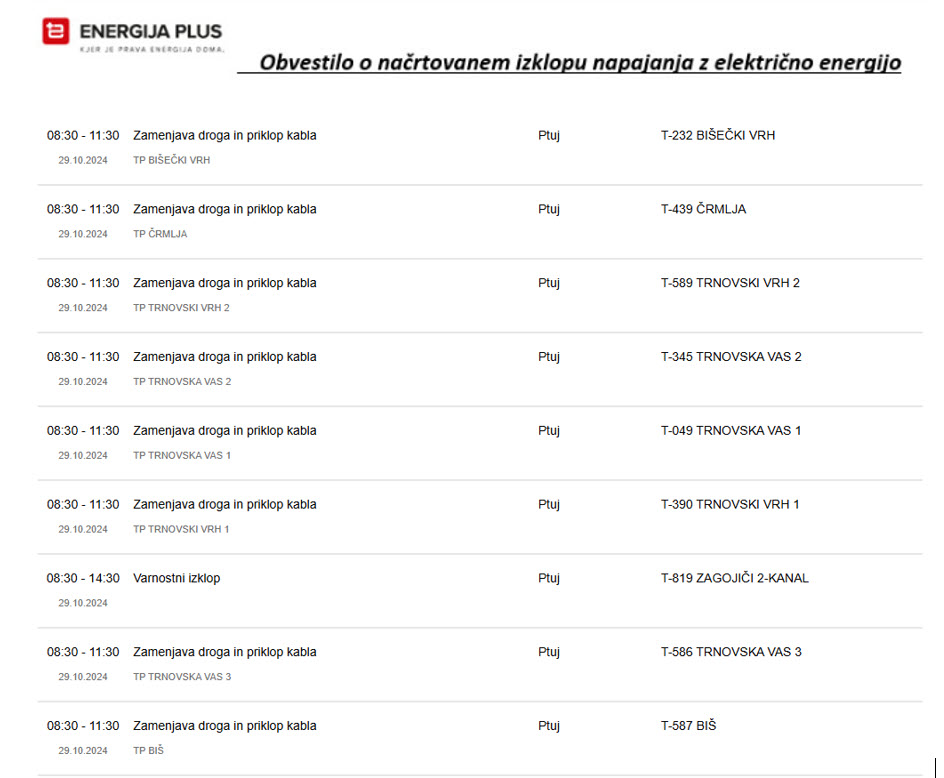Click the date 29.10.2024 in the T-232 row
The image size is (944, 778).
[x=83, y=160]
